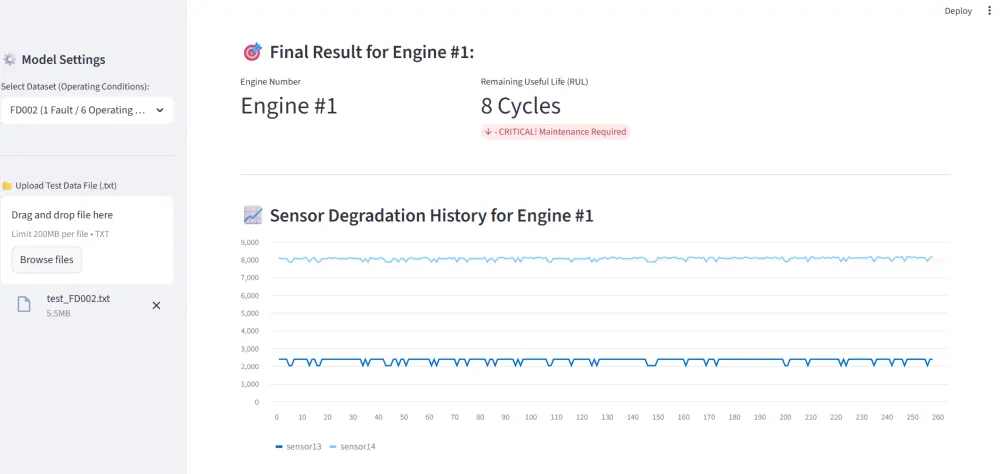
Task: Open the Select Dataset dropdown
Action: pyautogui.click(x=87, y=110)
